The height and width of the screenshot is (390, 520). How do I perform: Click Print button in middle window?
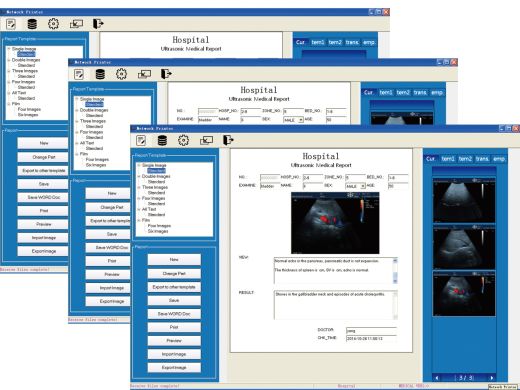point(108,261)
